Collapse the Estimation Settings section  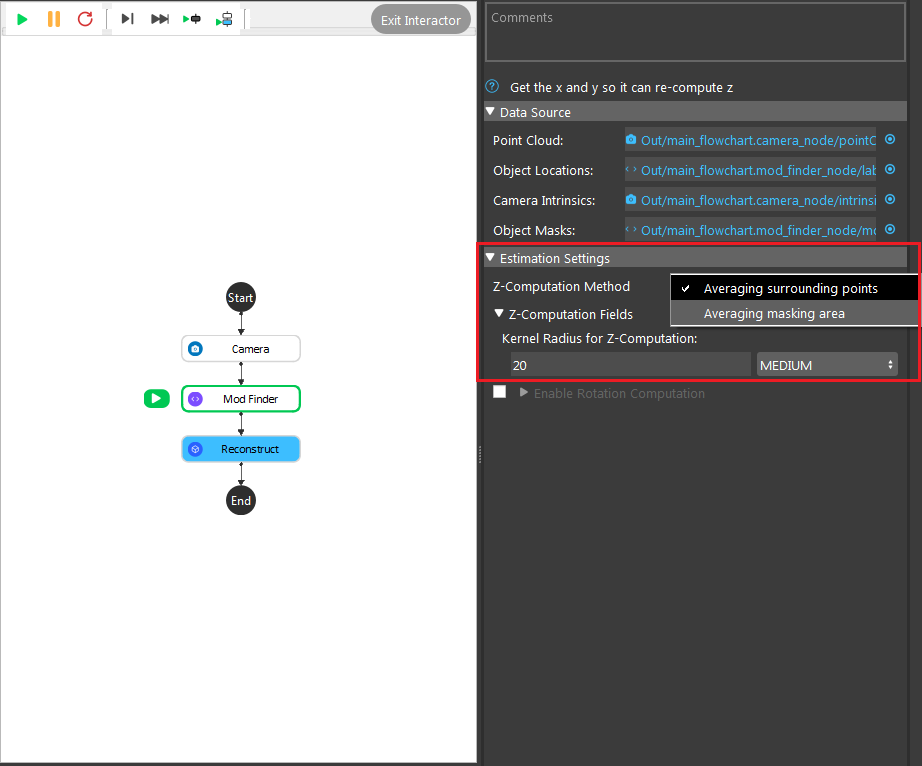point(490,257)
